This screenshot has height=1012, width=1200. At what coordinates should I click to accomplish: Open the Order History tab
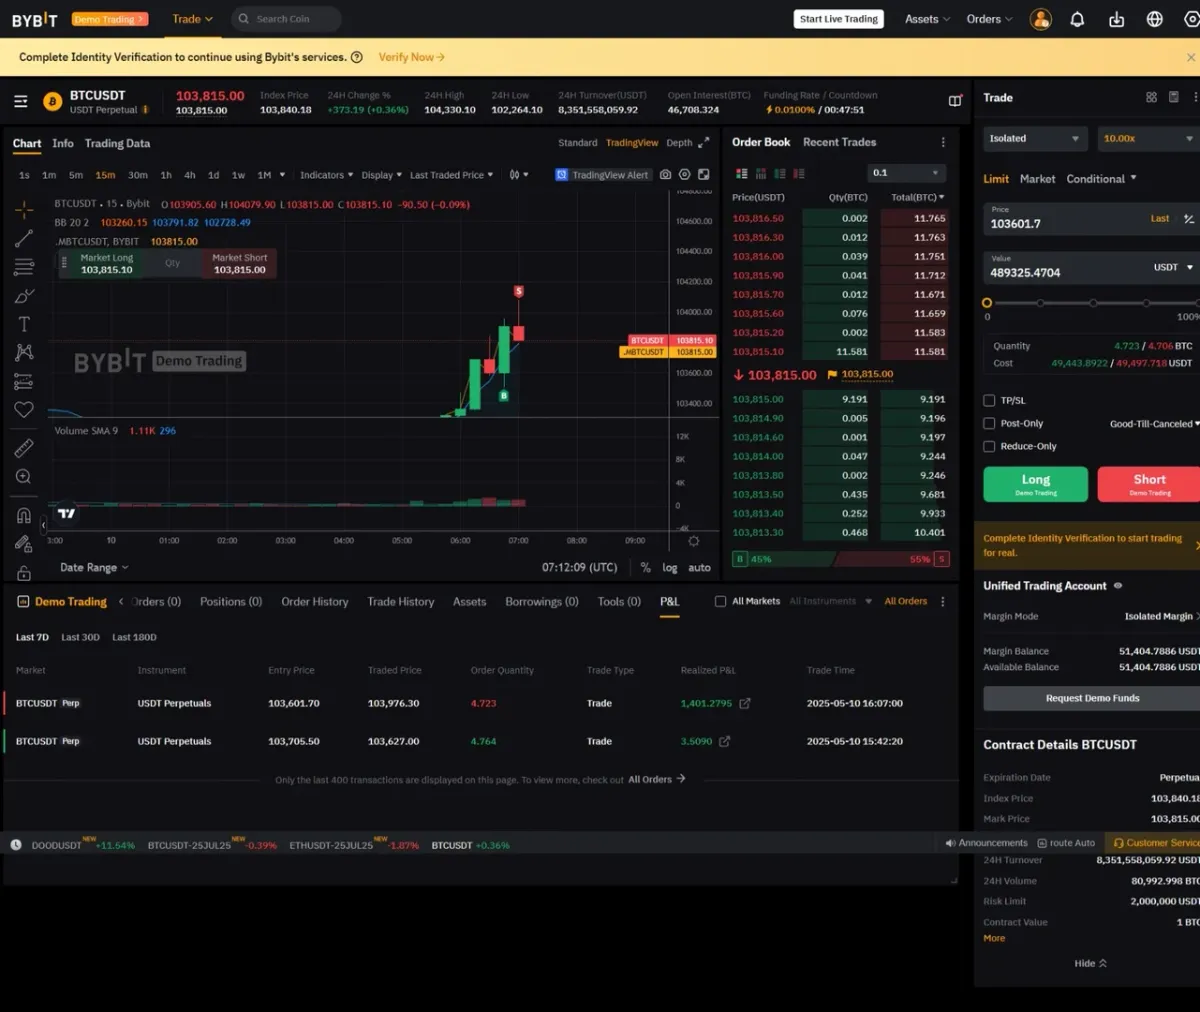(x=315, y=601)
